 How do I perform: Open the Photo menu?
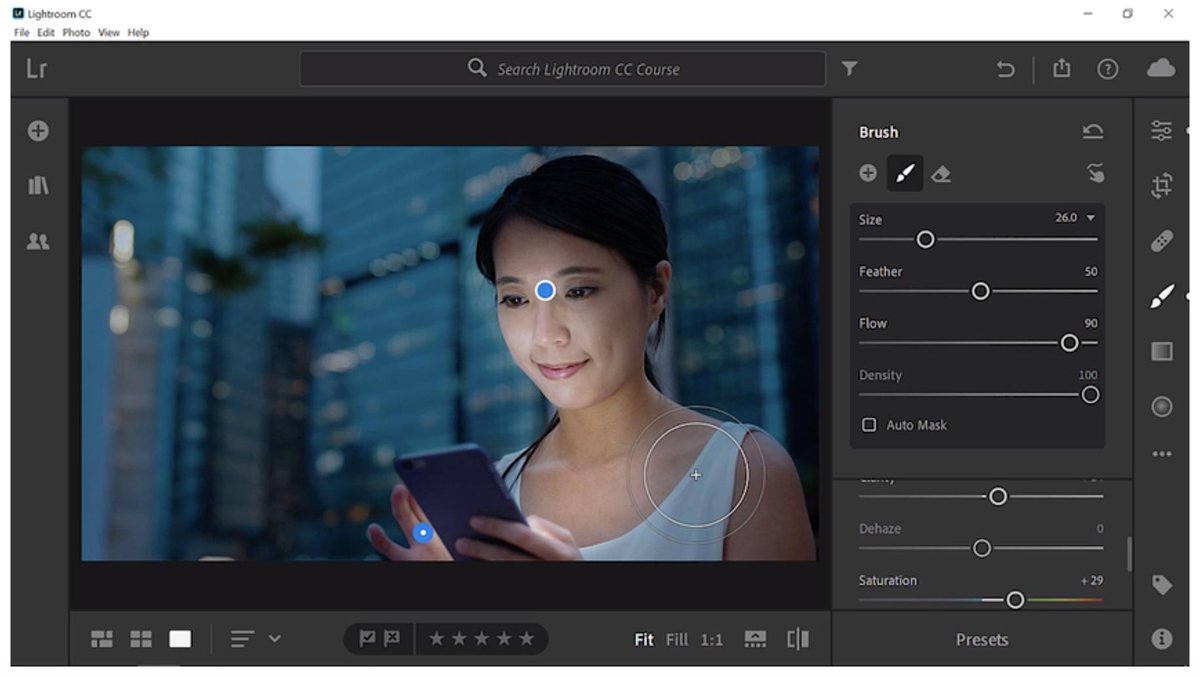(x=75, y=32)
